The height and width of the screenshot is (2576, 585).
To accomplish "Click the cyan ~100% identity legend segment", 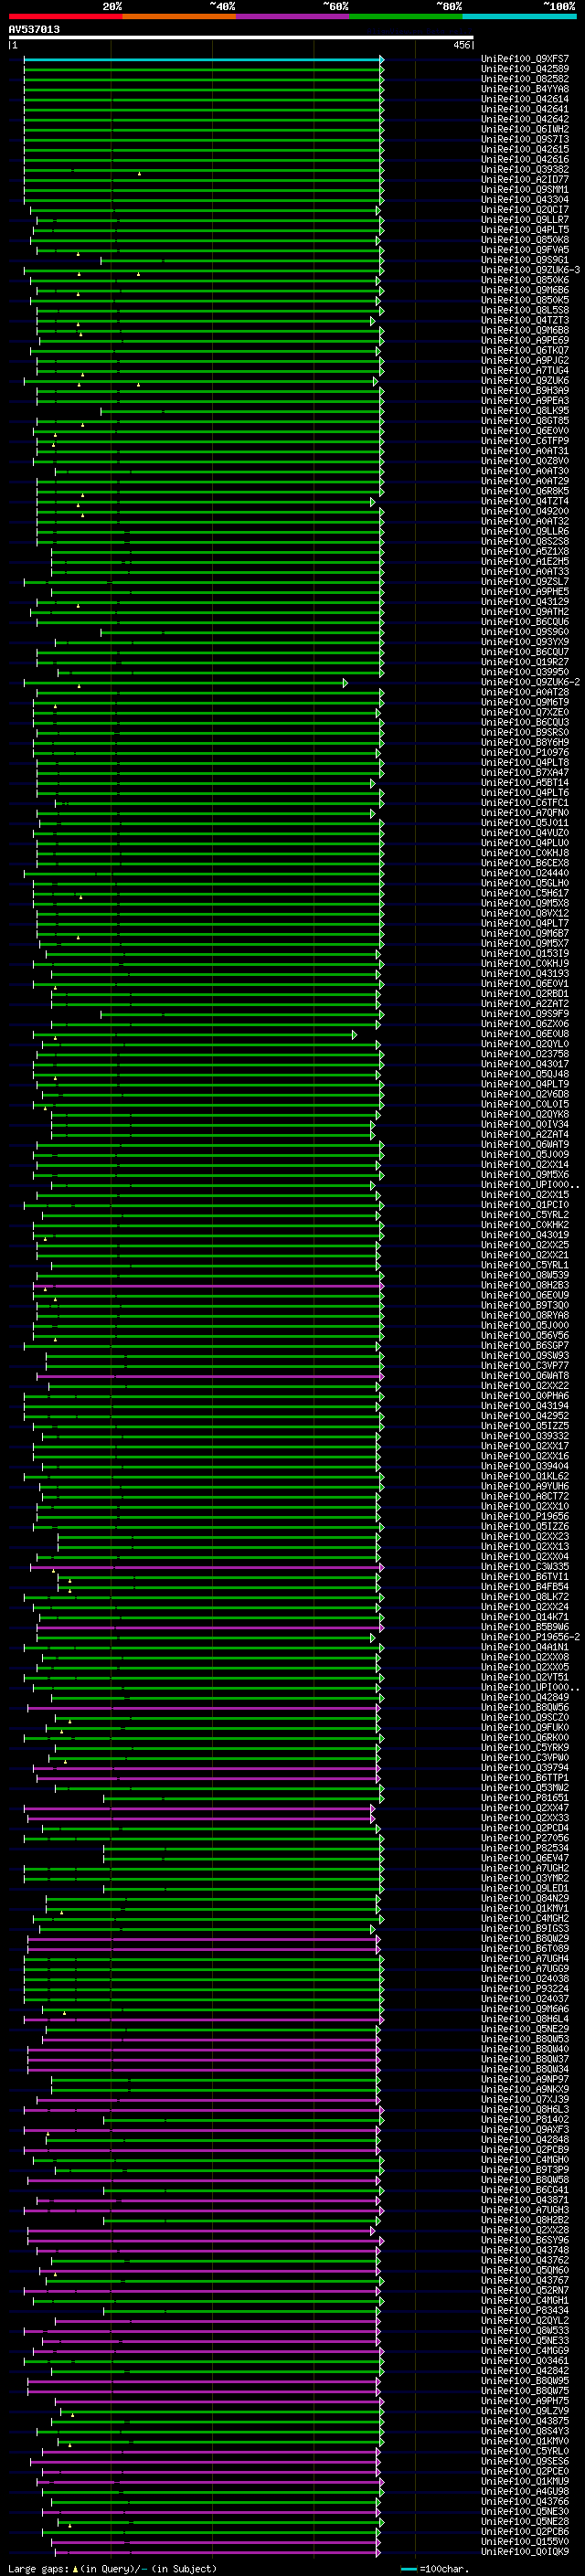I will [519, 16].
